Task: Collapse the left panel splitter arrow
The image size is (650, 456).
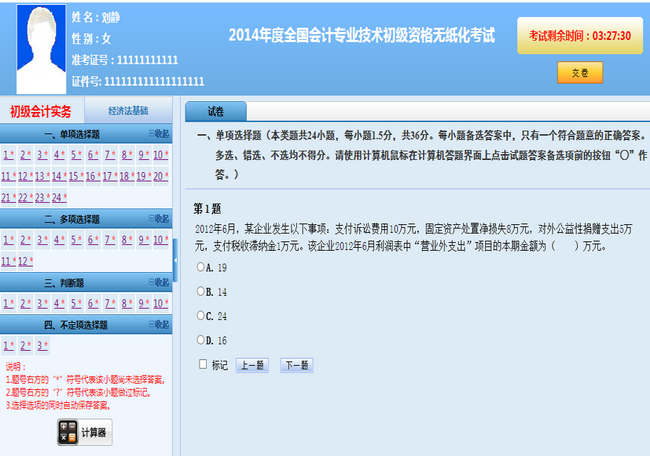Action: 176,260
